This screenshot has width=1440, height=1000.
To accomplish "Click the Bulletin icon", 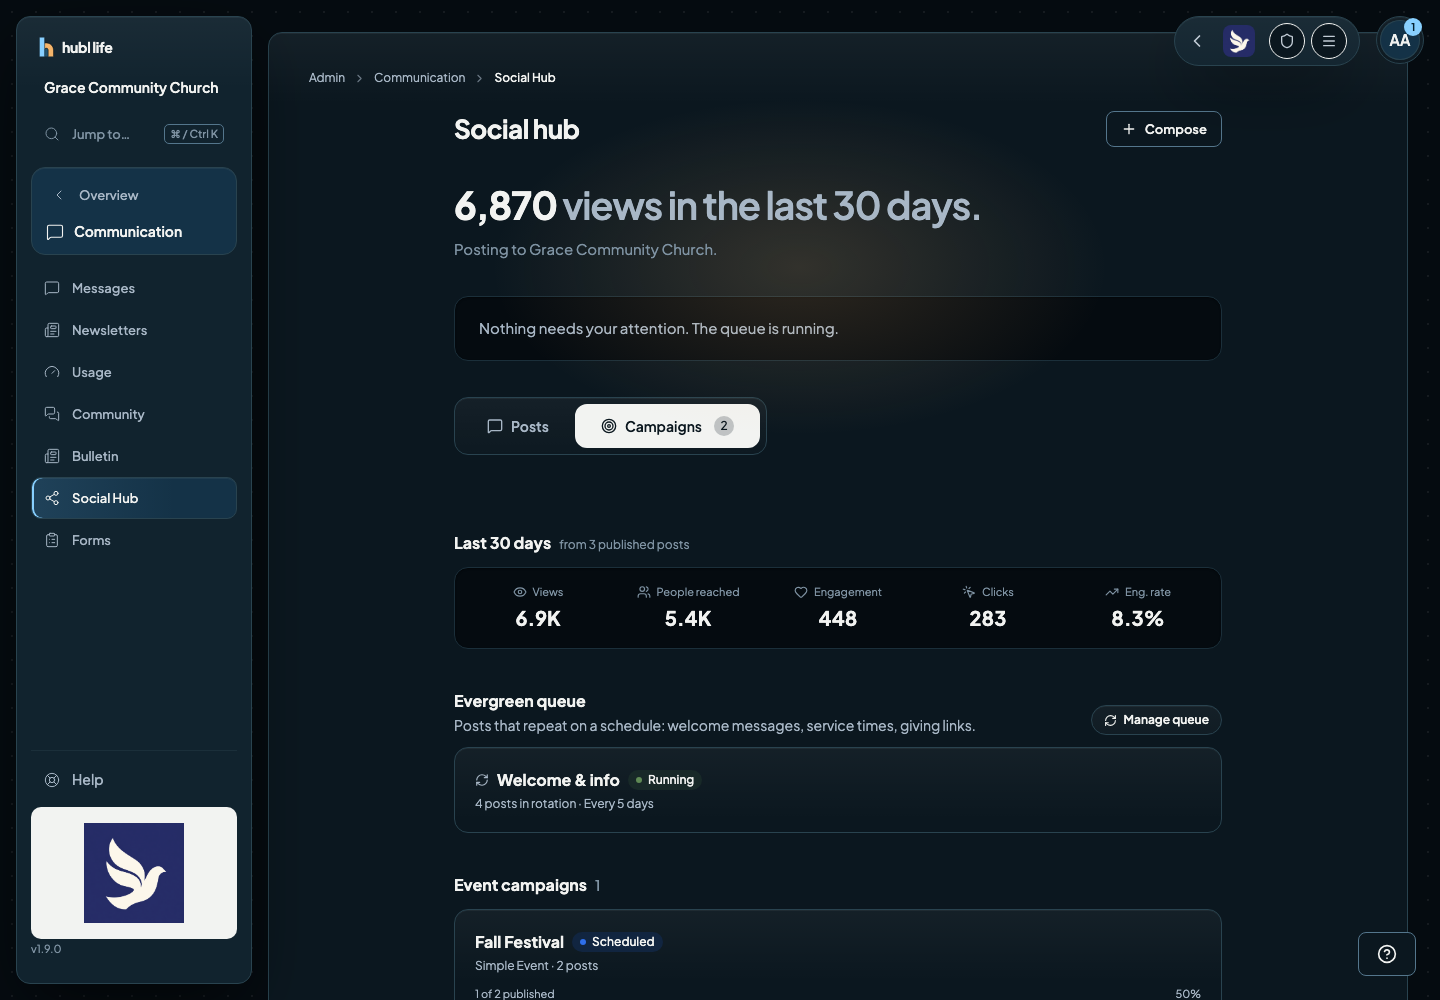I will coord(52,456).
